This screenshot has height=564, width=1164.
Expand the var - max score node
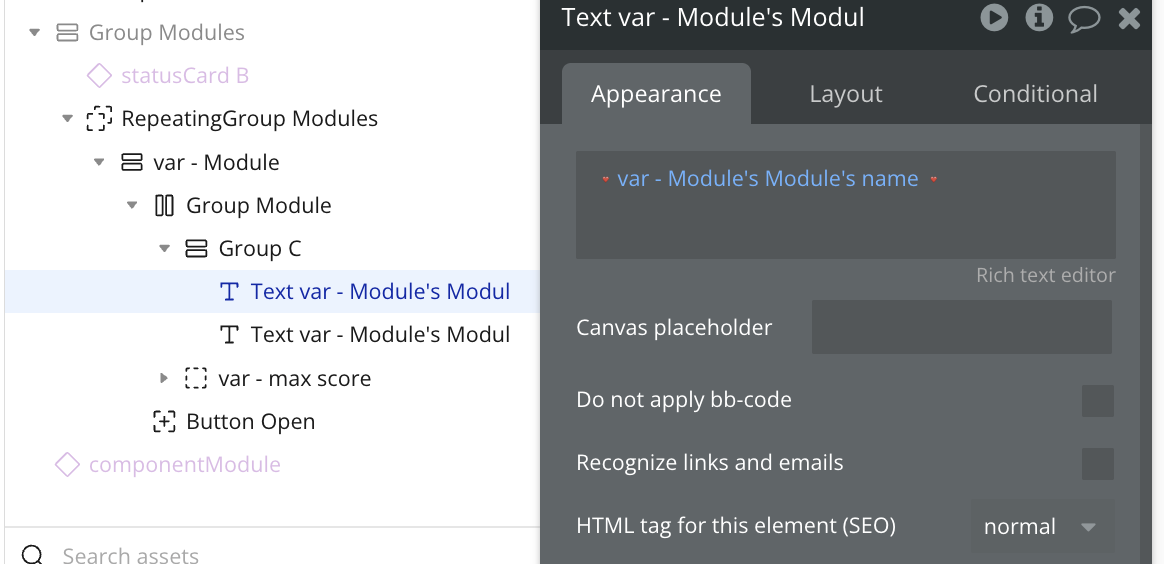(x=164, y=378)
